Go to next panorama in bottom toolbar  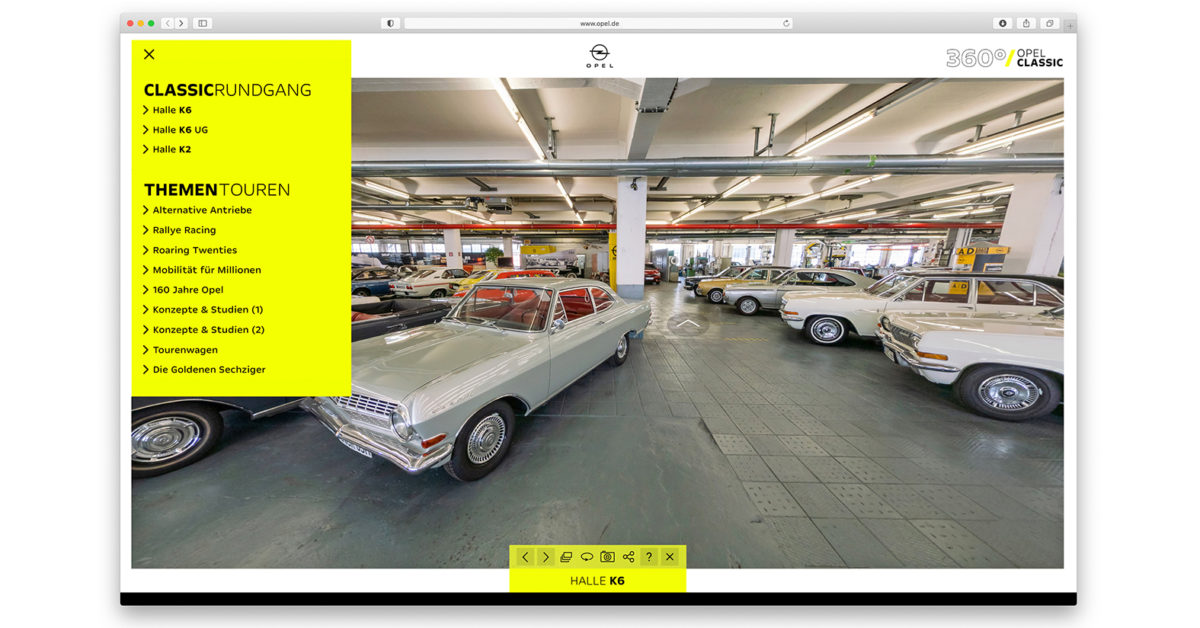(x=546, y=557)
